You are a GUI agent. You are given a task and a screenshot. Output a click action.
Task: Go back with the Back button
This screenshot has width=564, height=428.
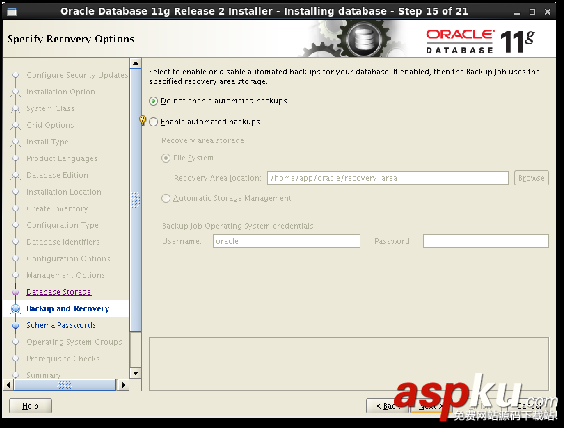(x=387, y=406)
